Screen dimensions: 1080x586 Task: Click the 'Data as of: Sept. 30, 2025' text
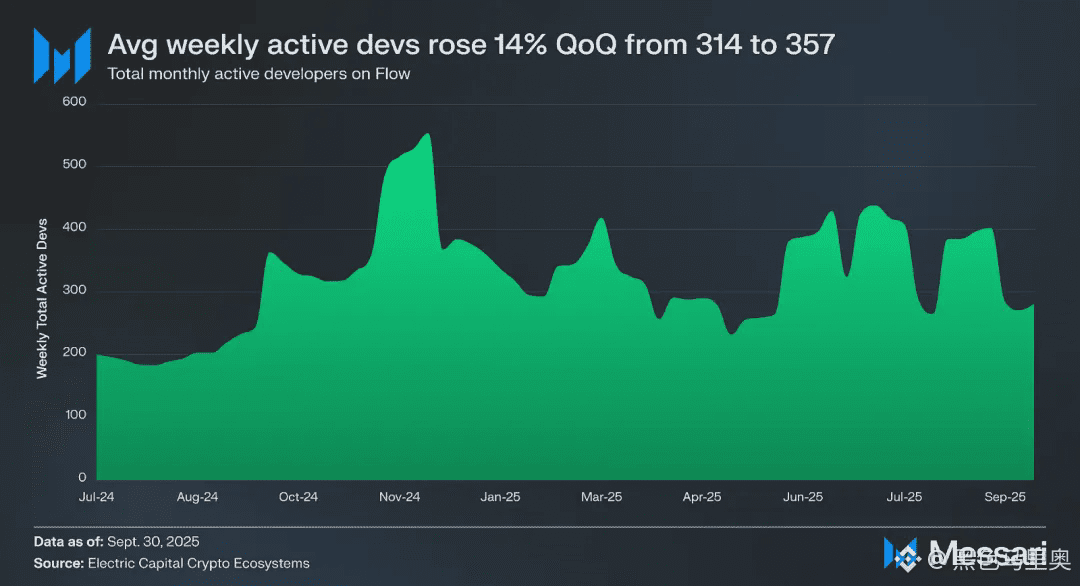(116, 541)
